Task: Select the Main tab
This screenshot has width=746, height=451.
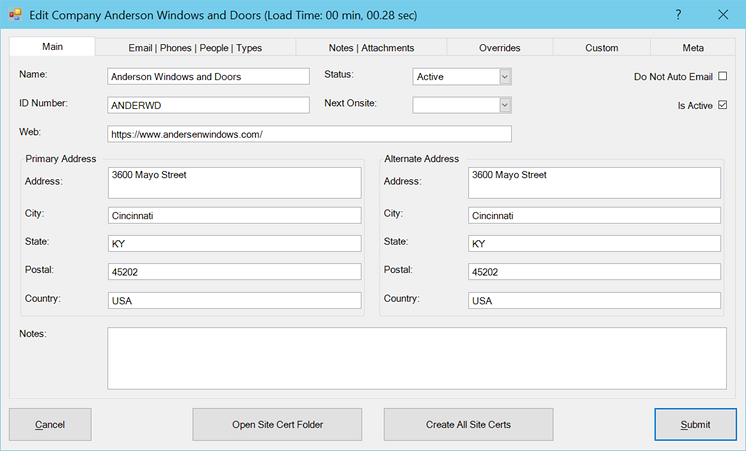Action: coord(52,47)
